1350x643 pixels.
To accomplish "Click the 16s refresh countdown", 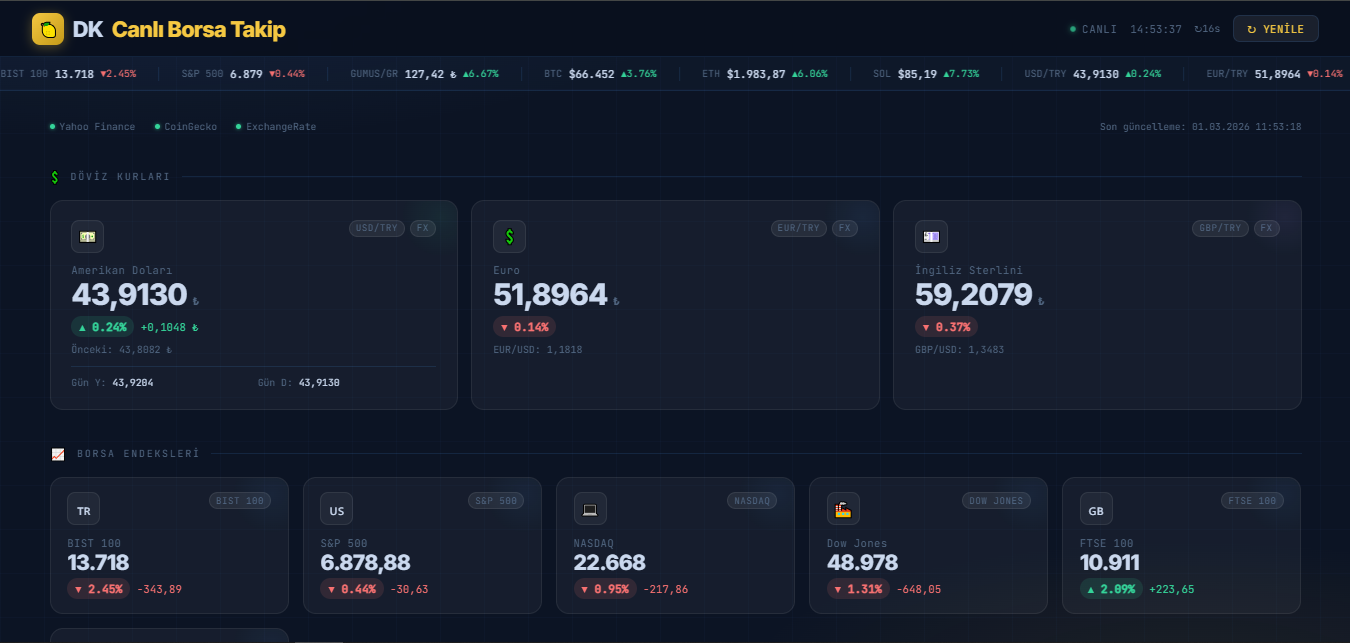I will pos(1207,29).
